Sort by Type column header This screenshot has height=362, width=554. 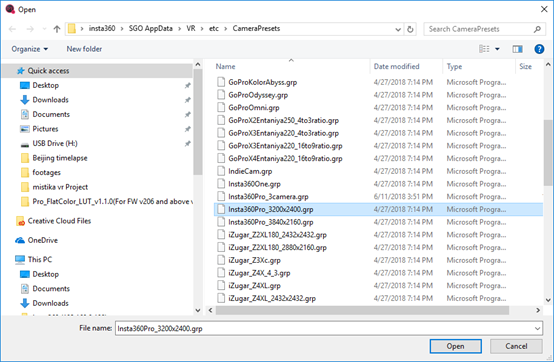point(454,66)
